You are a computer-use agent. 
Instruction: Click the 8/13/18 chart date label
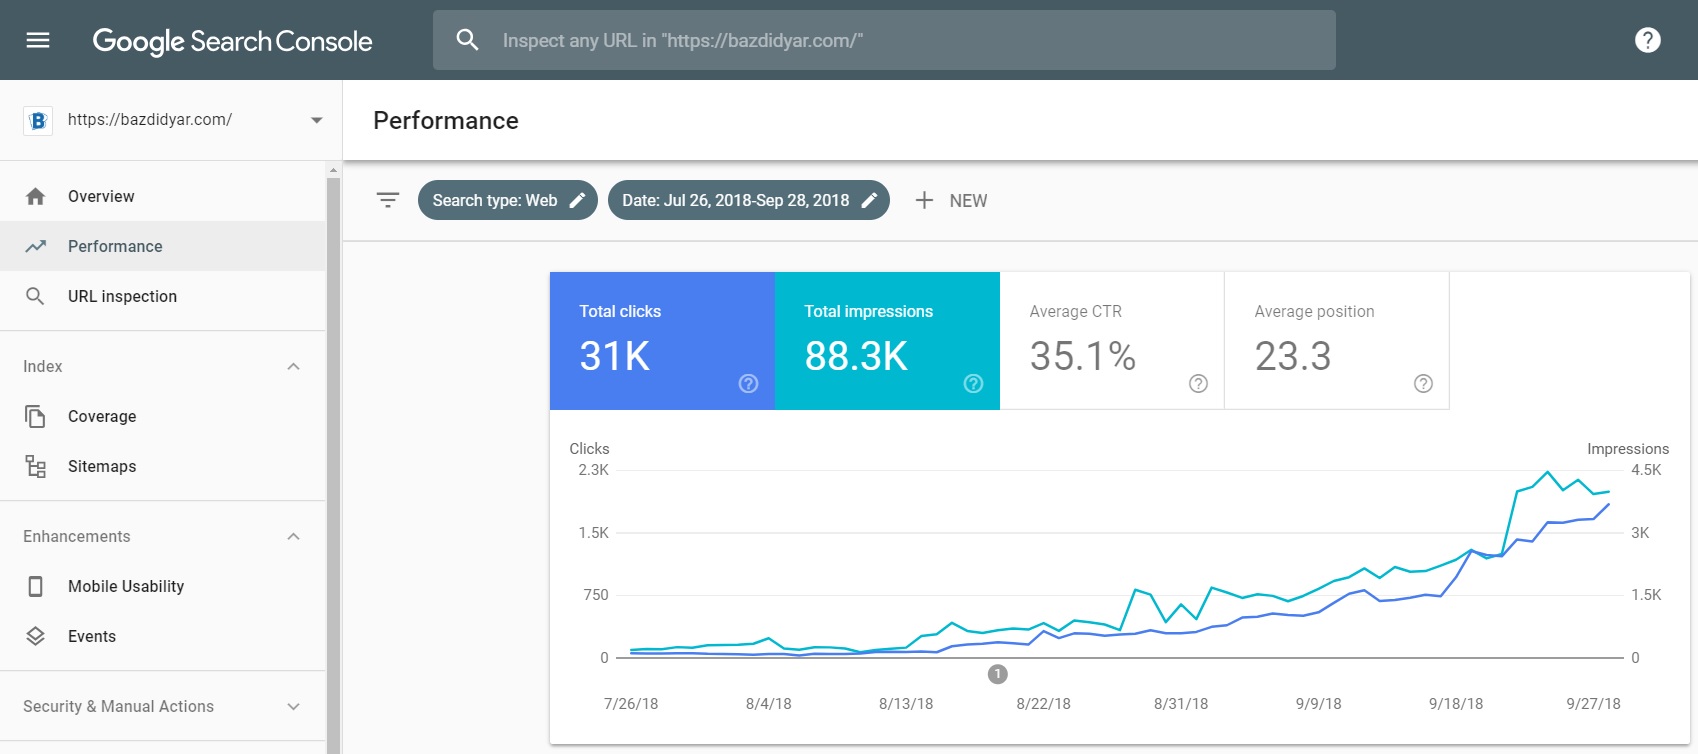906,704
